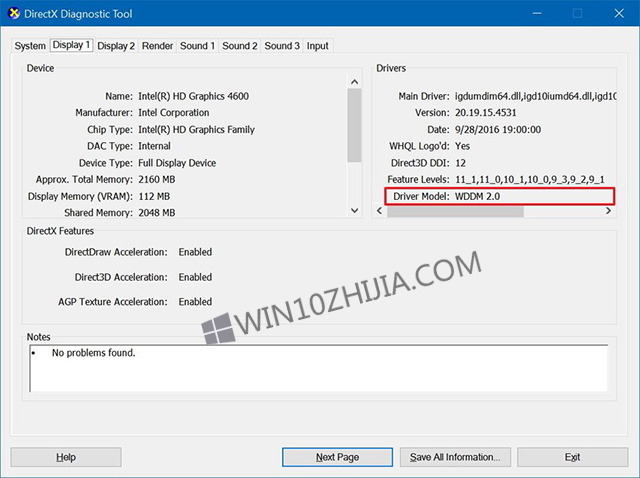This screenshot has height=478, width=640.
Task: Click the 'No problems found.' note
Action: (93, 353)
